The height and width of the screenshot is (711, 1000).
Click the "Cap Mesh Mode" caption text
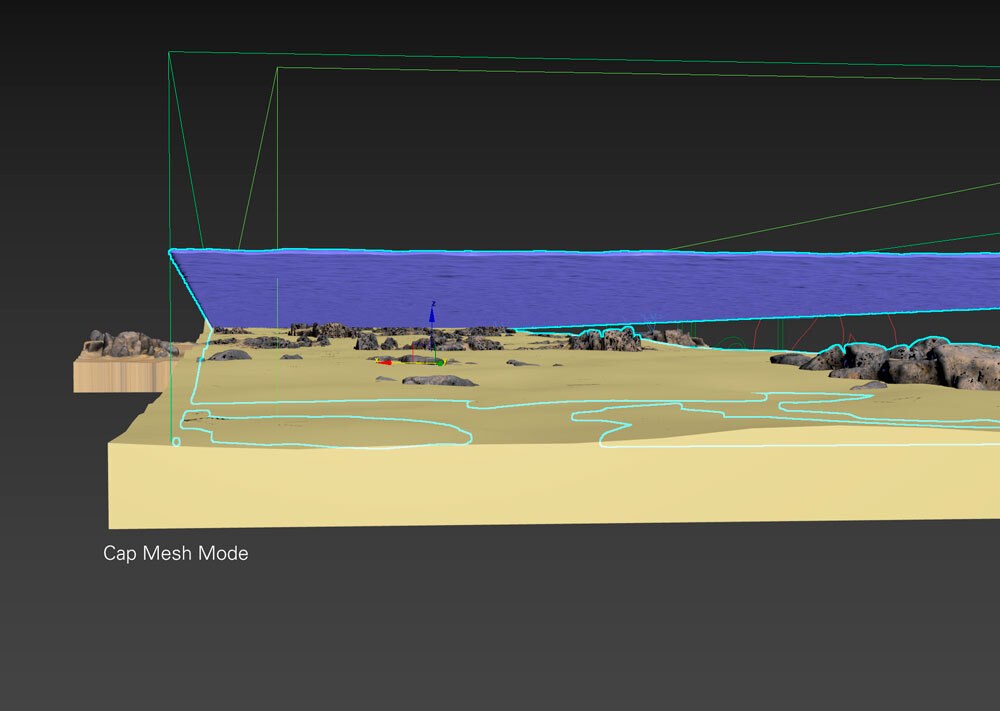(175, 553)
